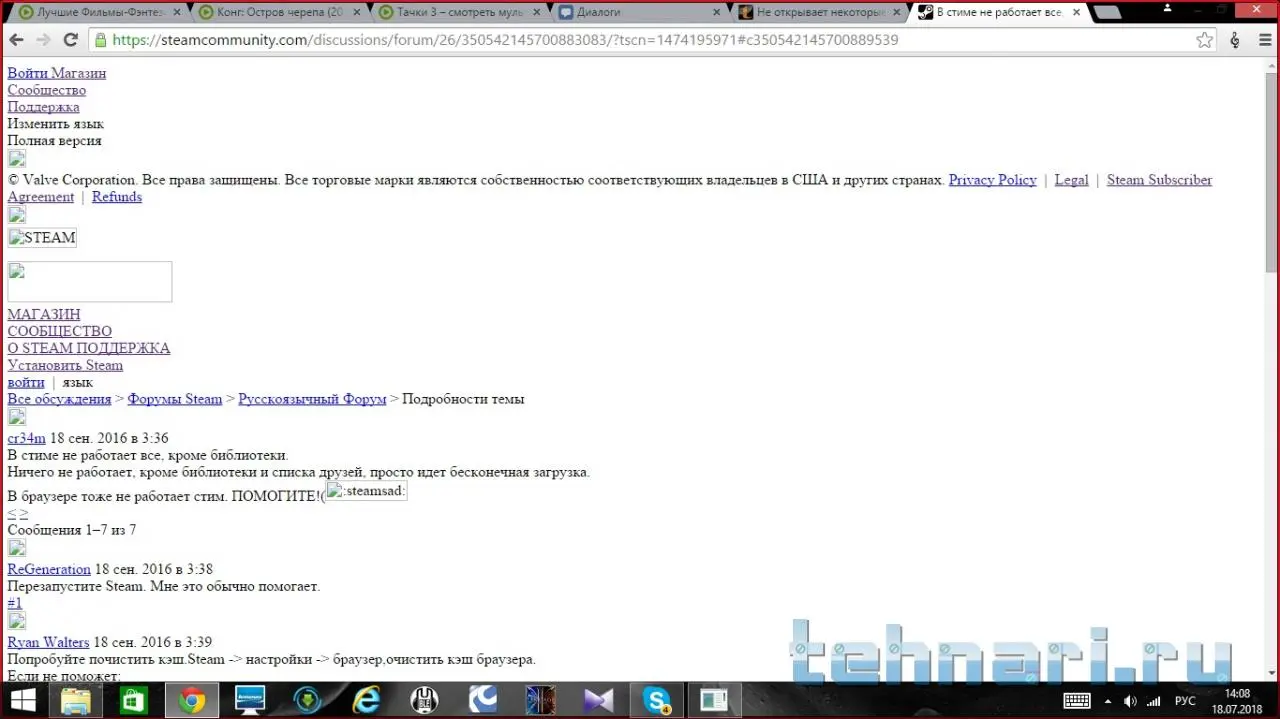Go to 'Все обсуждения' breadcrumb
This screenshot has width=1280, height=719.
click(x=59, y=399)
